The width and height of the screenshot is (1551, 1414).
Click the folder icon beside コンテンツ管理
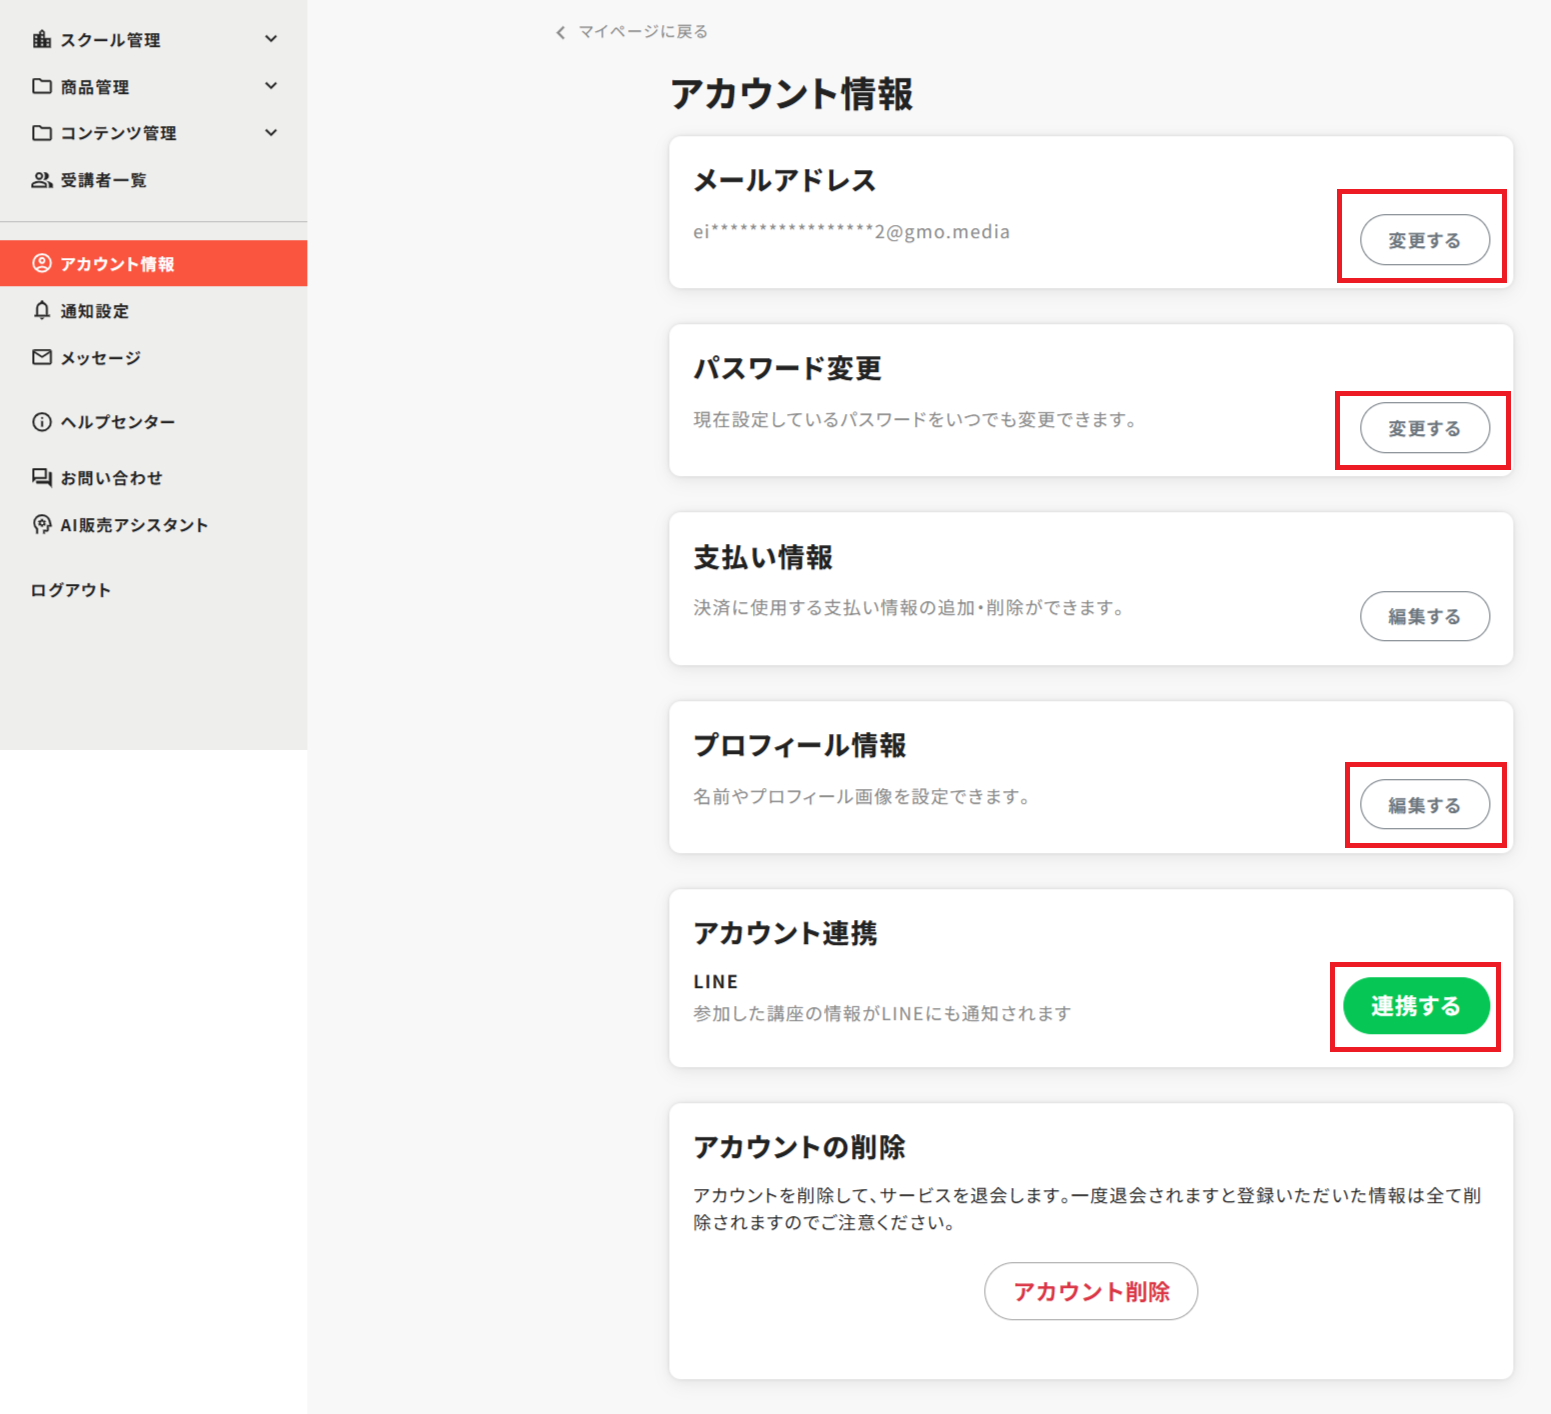41,133
